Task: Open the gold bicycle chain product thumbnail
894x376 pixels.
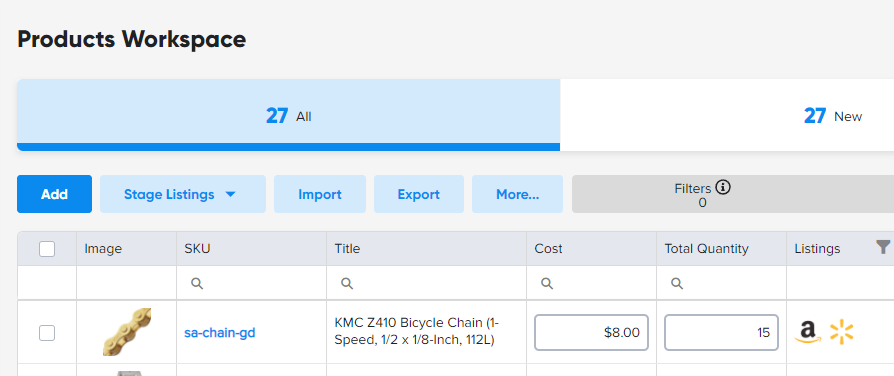Action: [127, 332]
